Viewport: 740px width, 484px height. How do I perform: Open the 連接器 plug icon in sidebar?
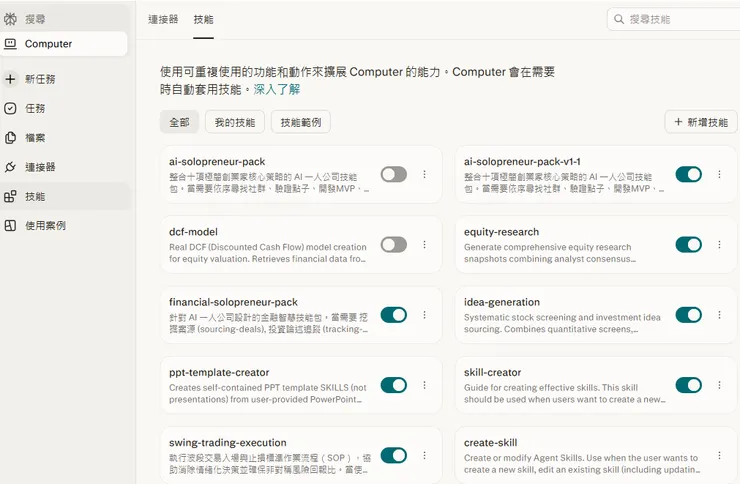point(10,167)
